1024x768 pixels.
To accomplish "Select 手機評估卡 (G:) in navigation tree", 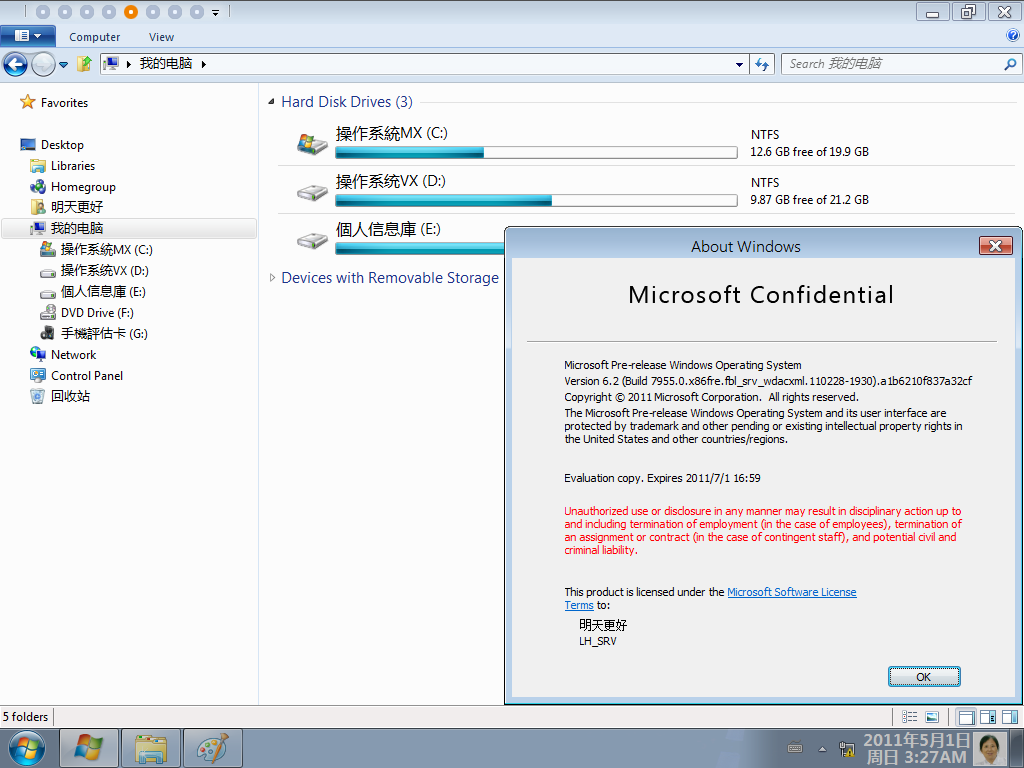I will point(104,334).
